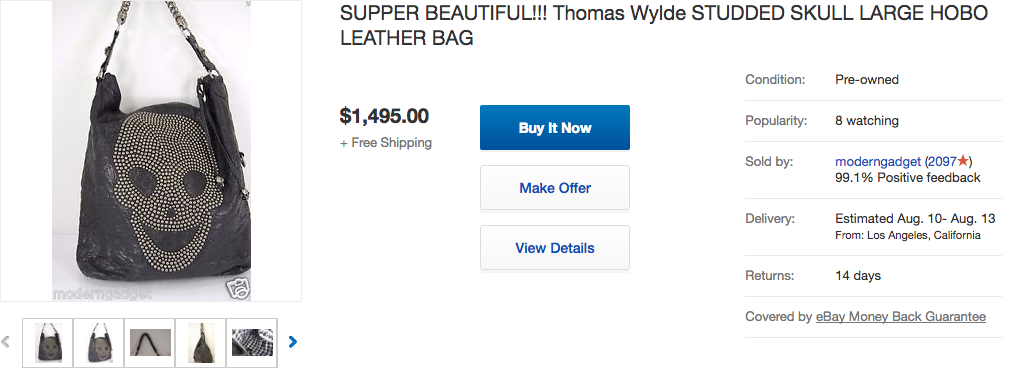This screenshot has height=379, width=1014.
Task: Click the $1,495.00 price text
Action: click(384, 116)
